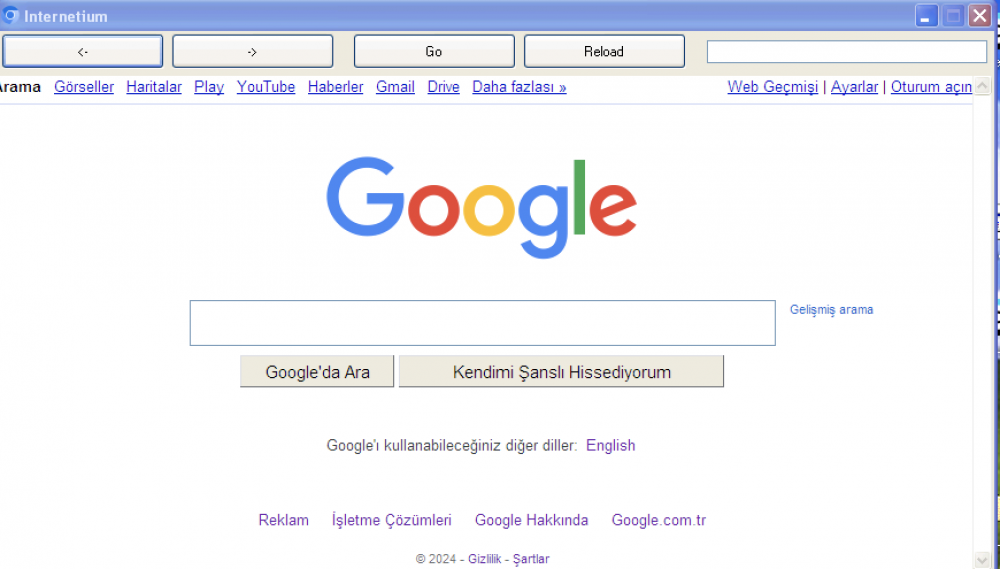Expand the Daha fazlası » menu link
The image size is (1000, 569).
(519, 87)
